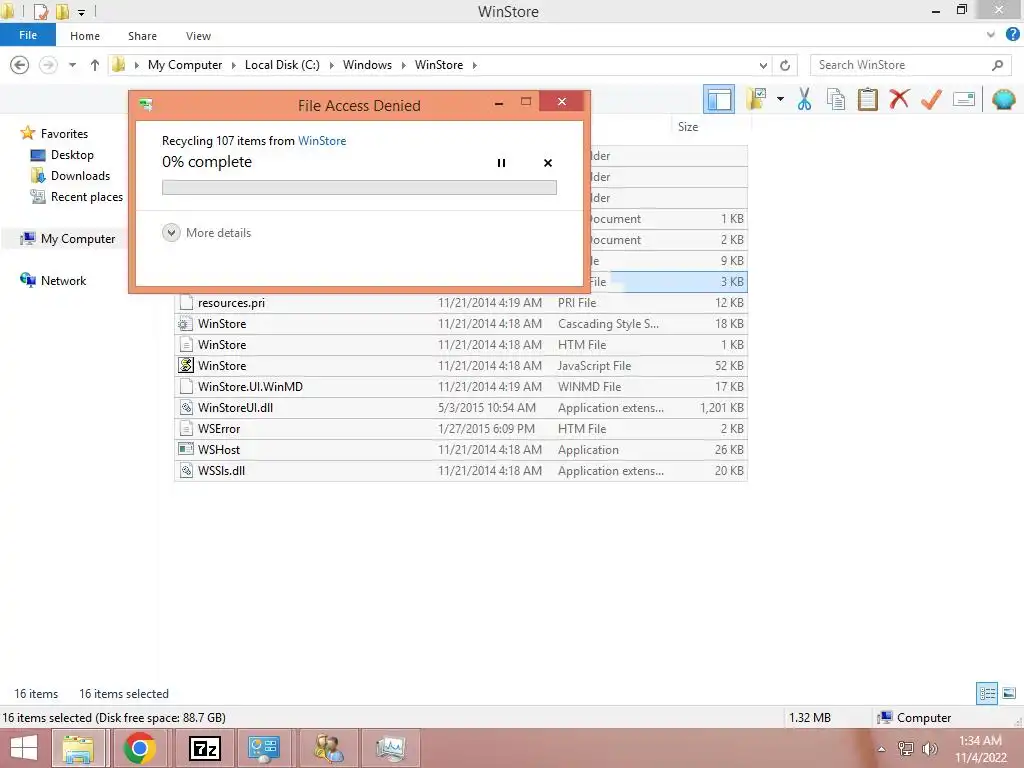Select the WSError HTM file
The image size is (1024, 768).
(461, 428)
